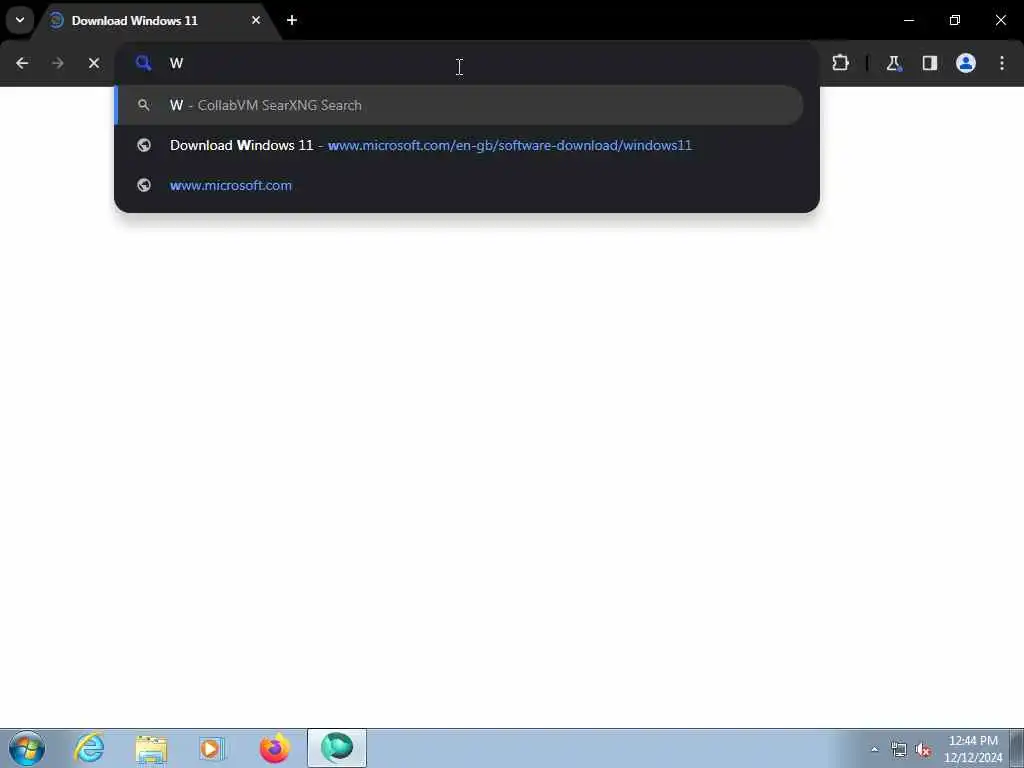This screenshot has height=768, width=1024.
Task: Open Windows Explorer folder on taskbar
Action: tap(152, 748)
